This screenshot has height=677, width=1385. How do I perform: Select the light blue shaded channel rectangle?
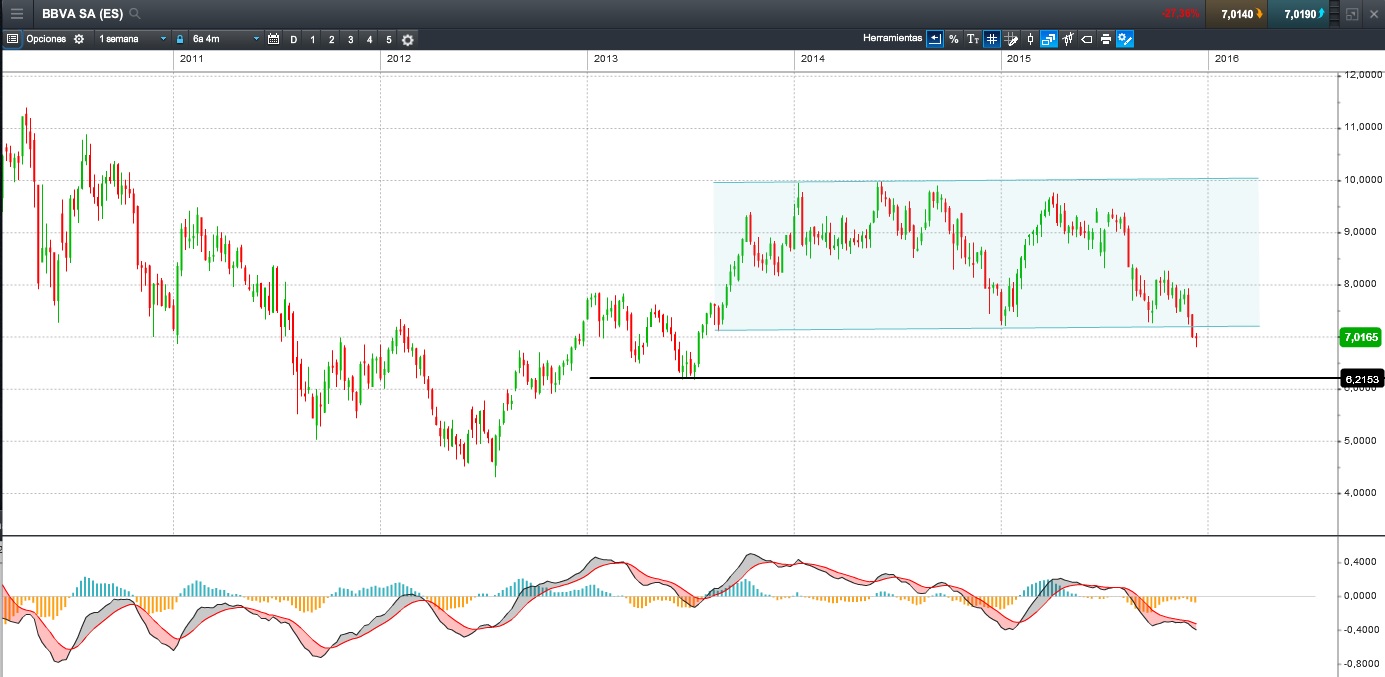(x=985, y=255)
